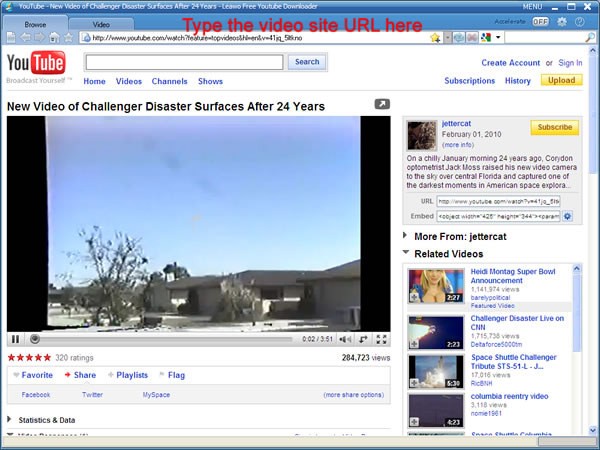Open the MENU in title bar

tap(532, 7)
